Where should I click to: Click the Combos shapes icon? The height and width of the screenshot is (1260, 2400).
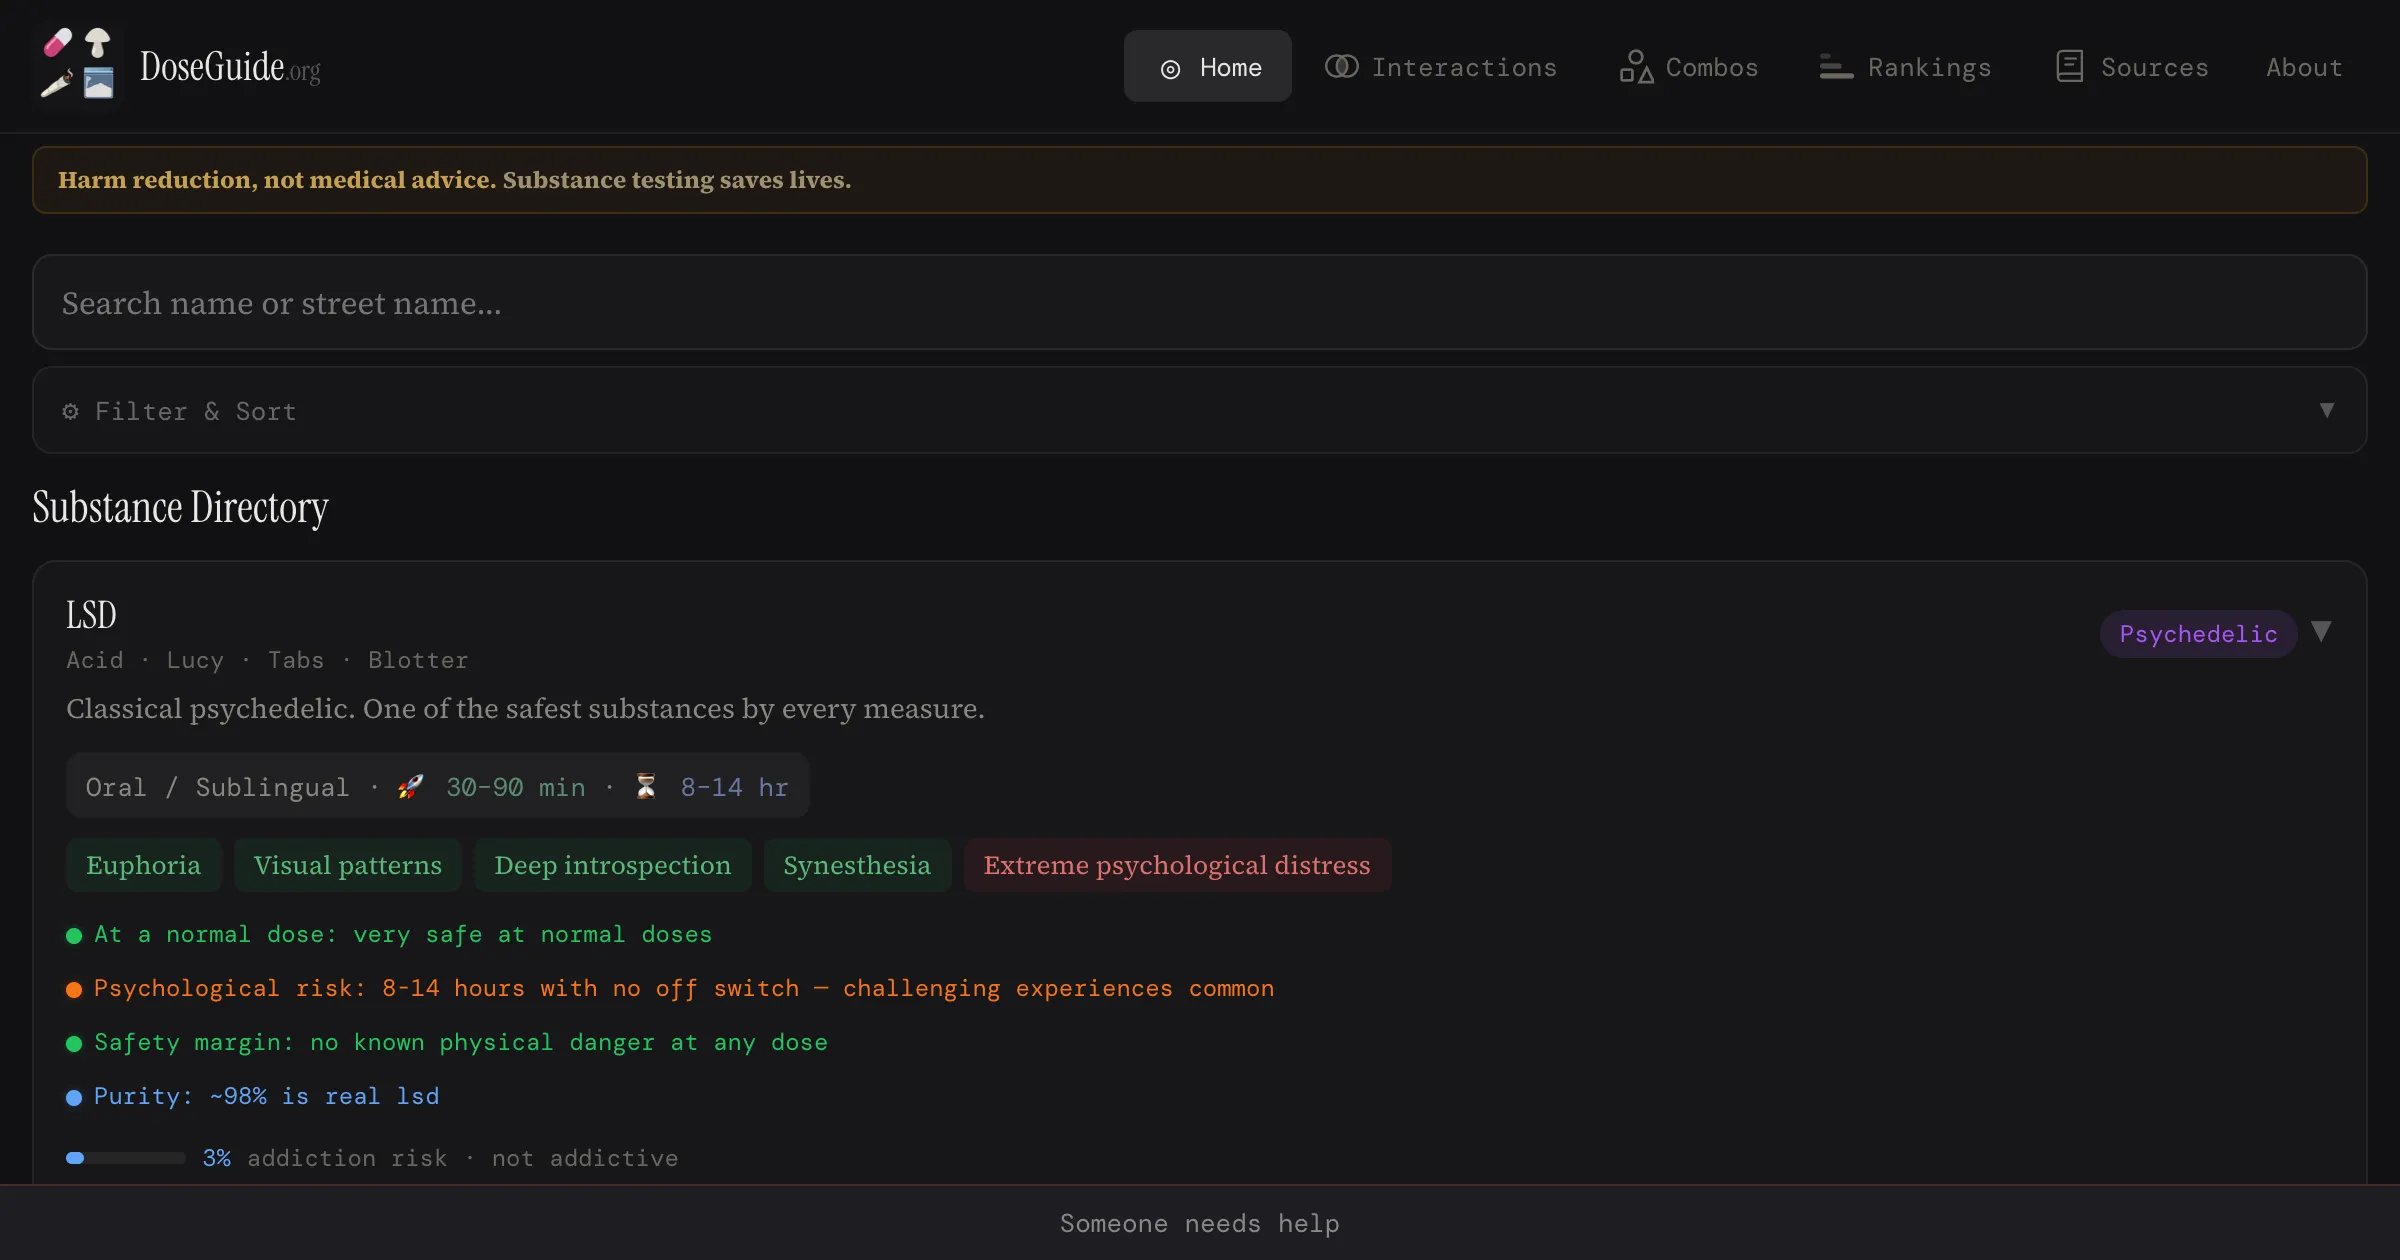1636,67
